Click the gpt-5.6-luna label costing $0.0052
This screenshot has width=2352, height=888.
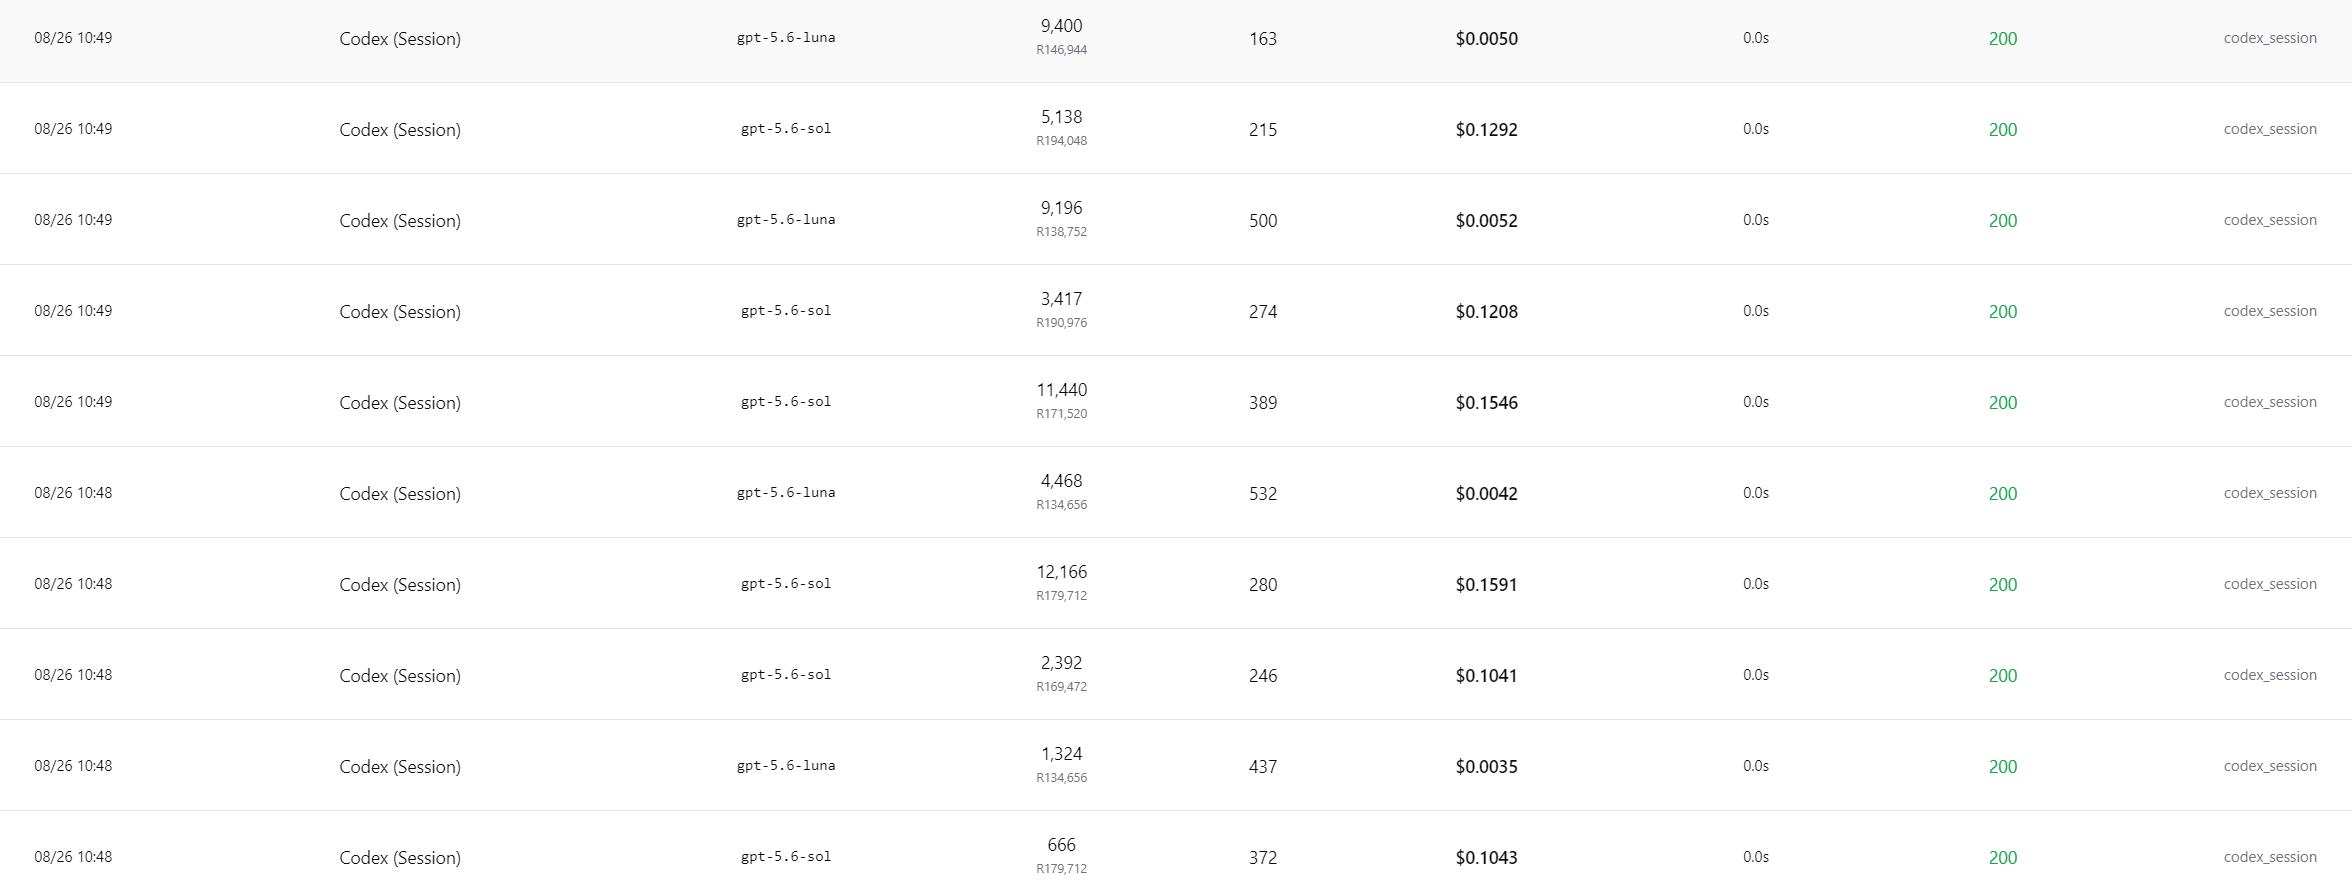[786, 220]
